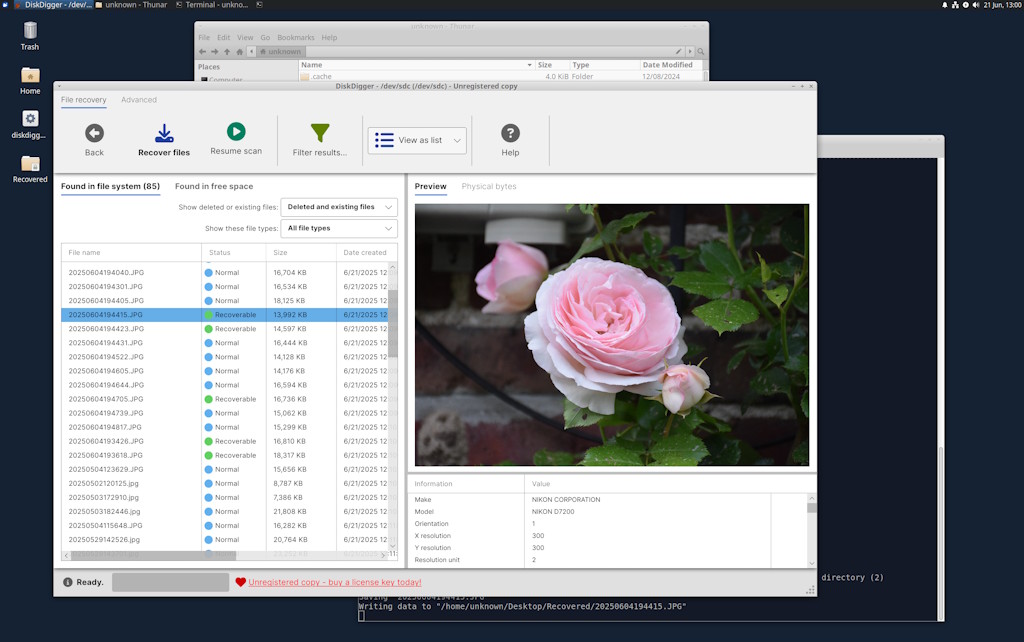Image resolution: width=1024 pixels, height=642 pixels.
Task: Click the Thunar taskbar entry
Action: pos(135,5)
